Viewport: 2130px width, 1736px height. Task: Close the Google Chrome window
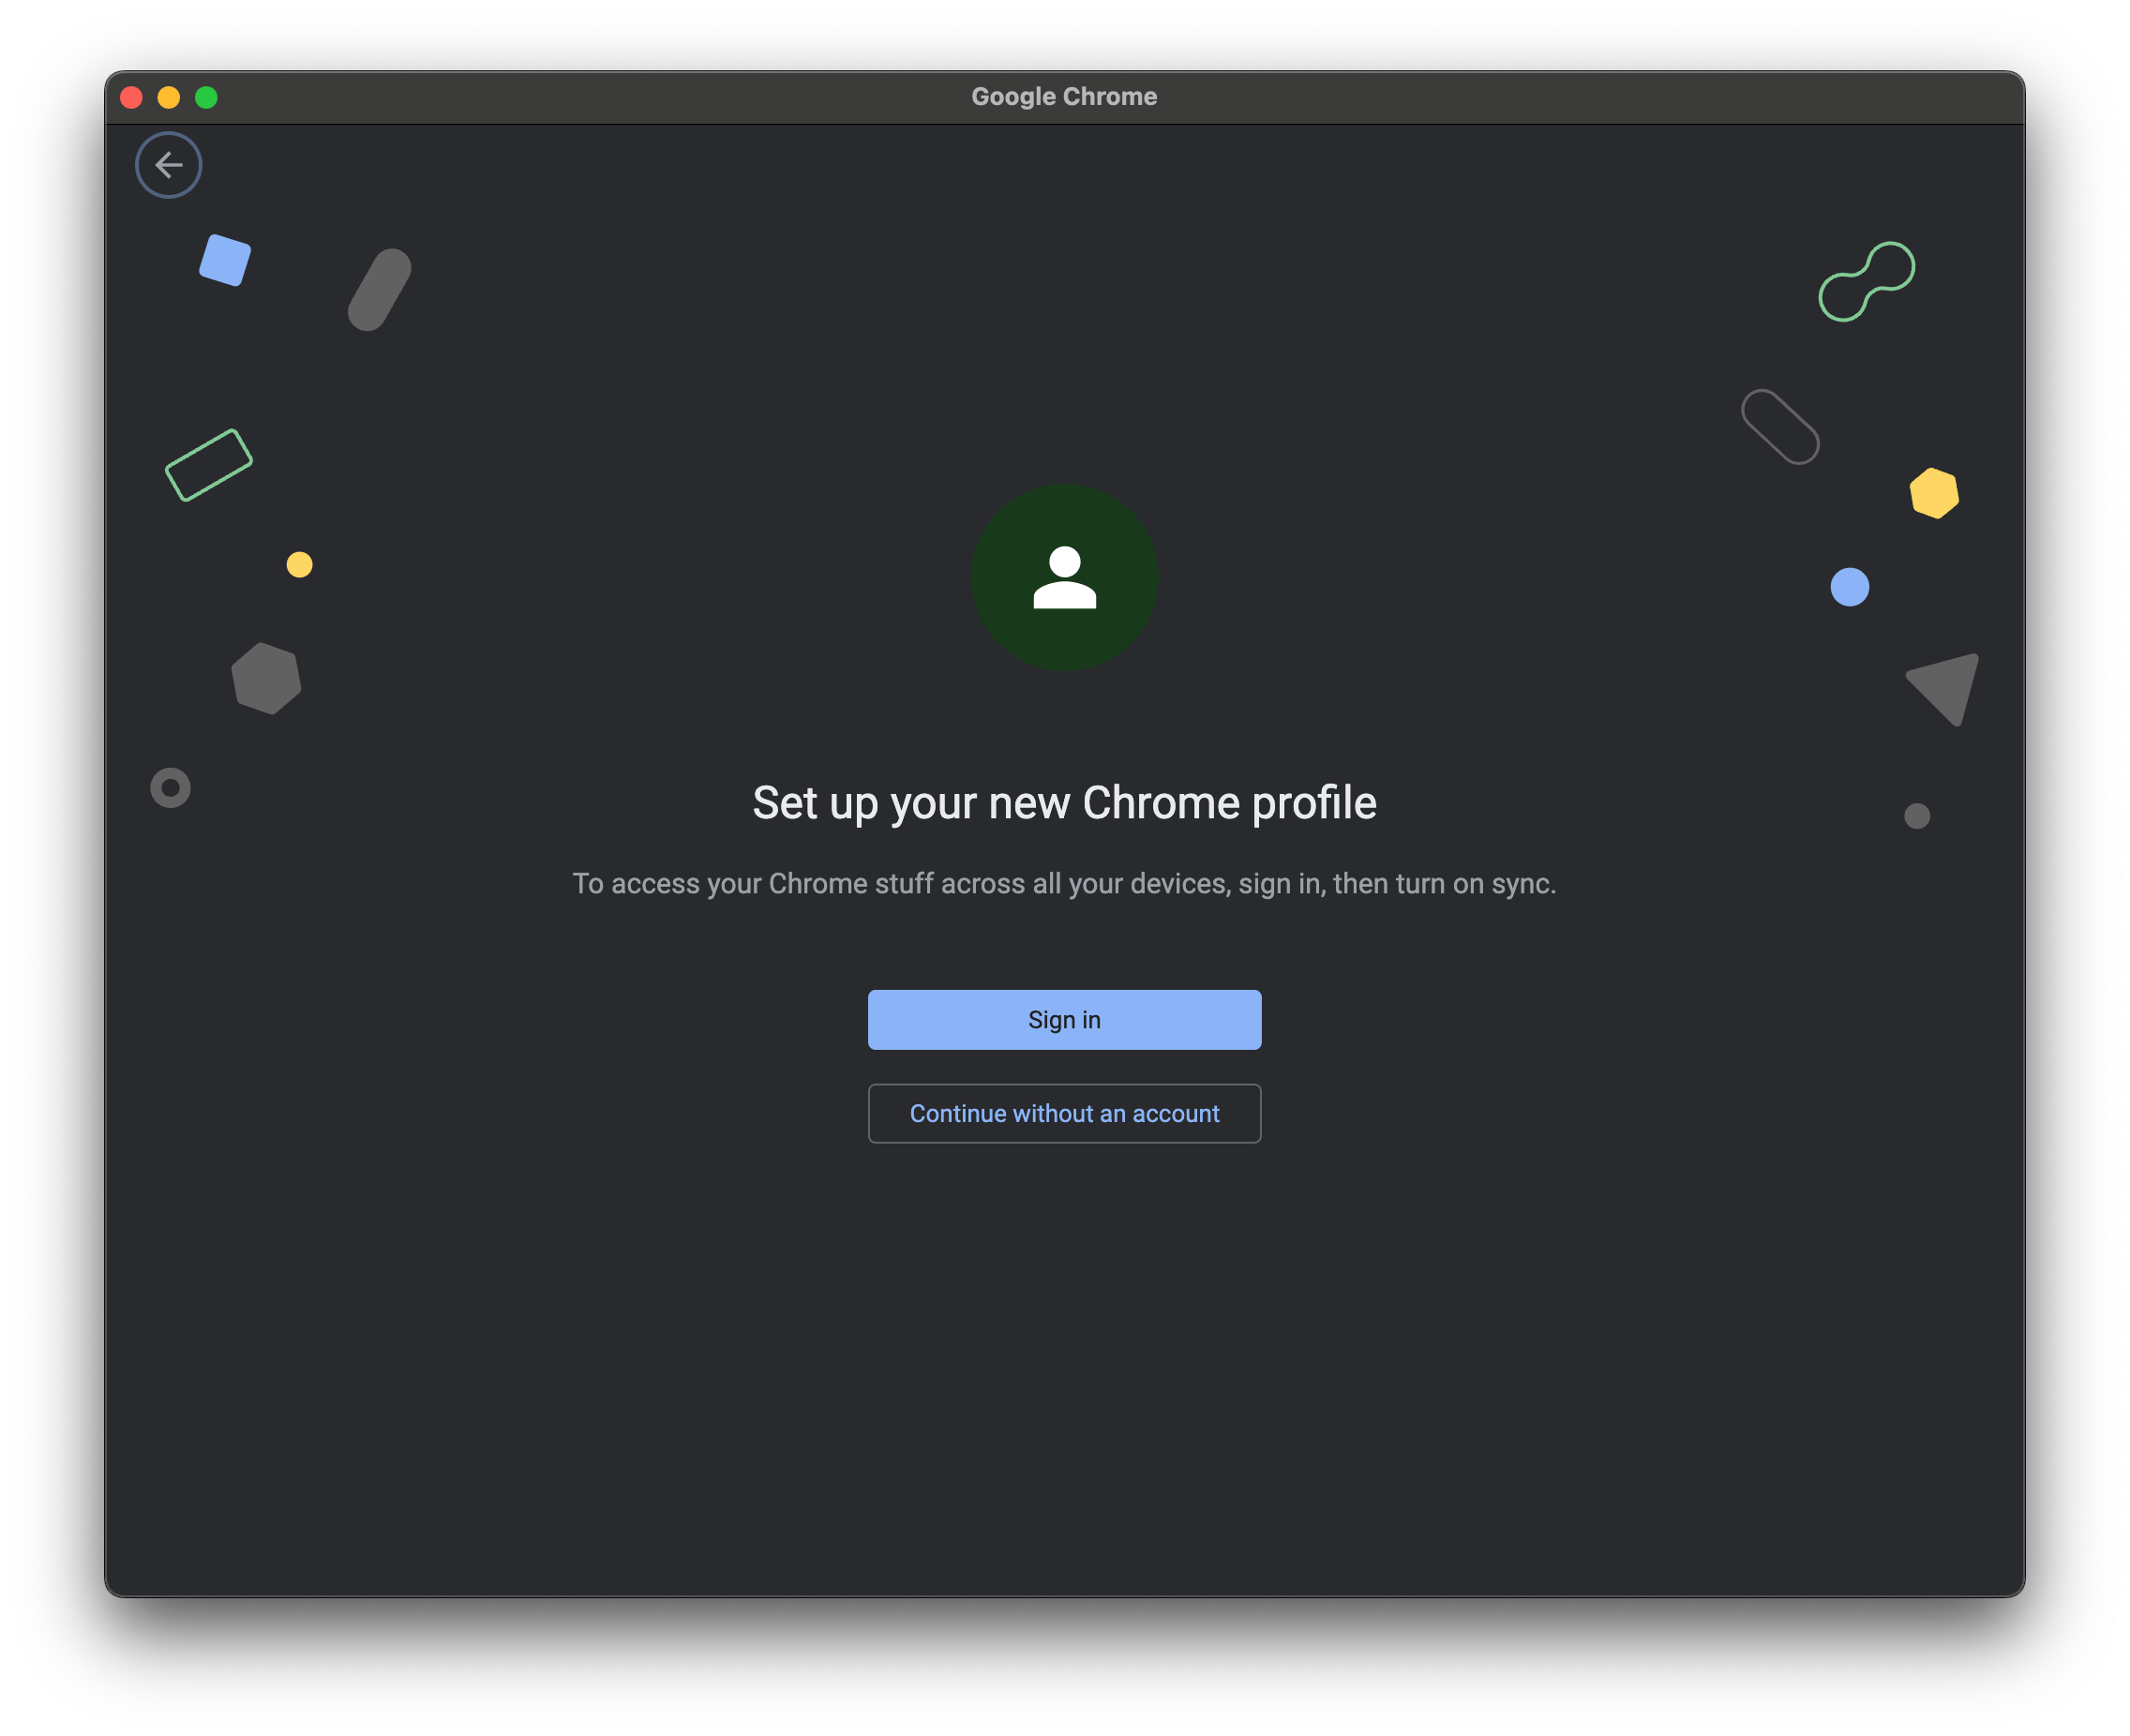point(131,97)
